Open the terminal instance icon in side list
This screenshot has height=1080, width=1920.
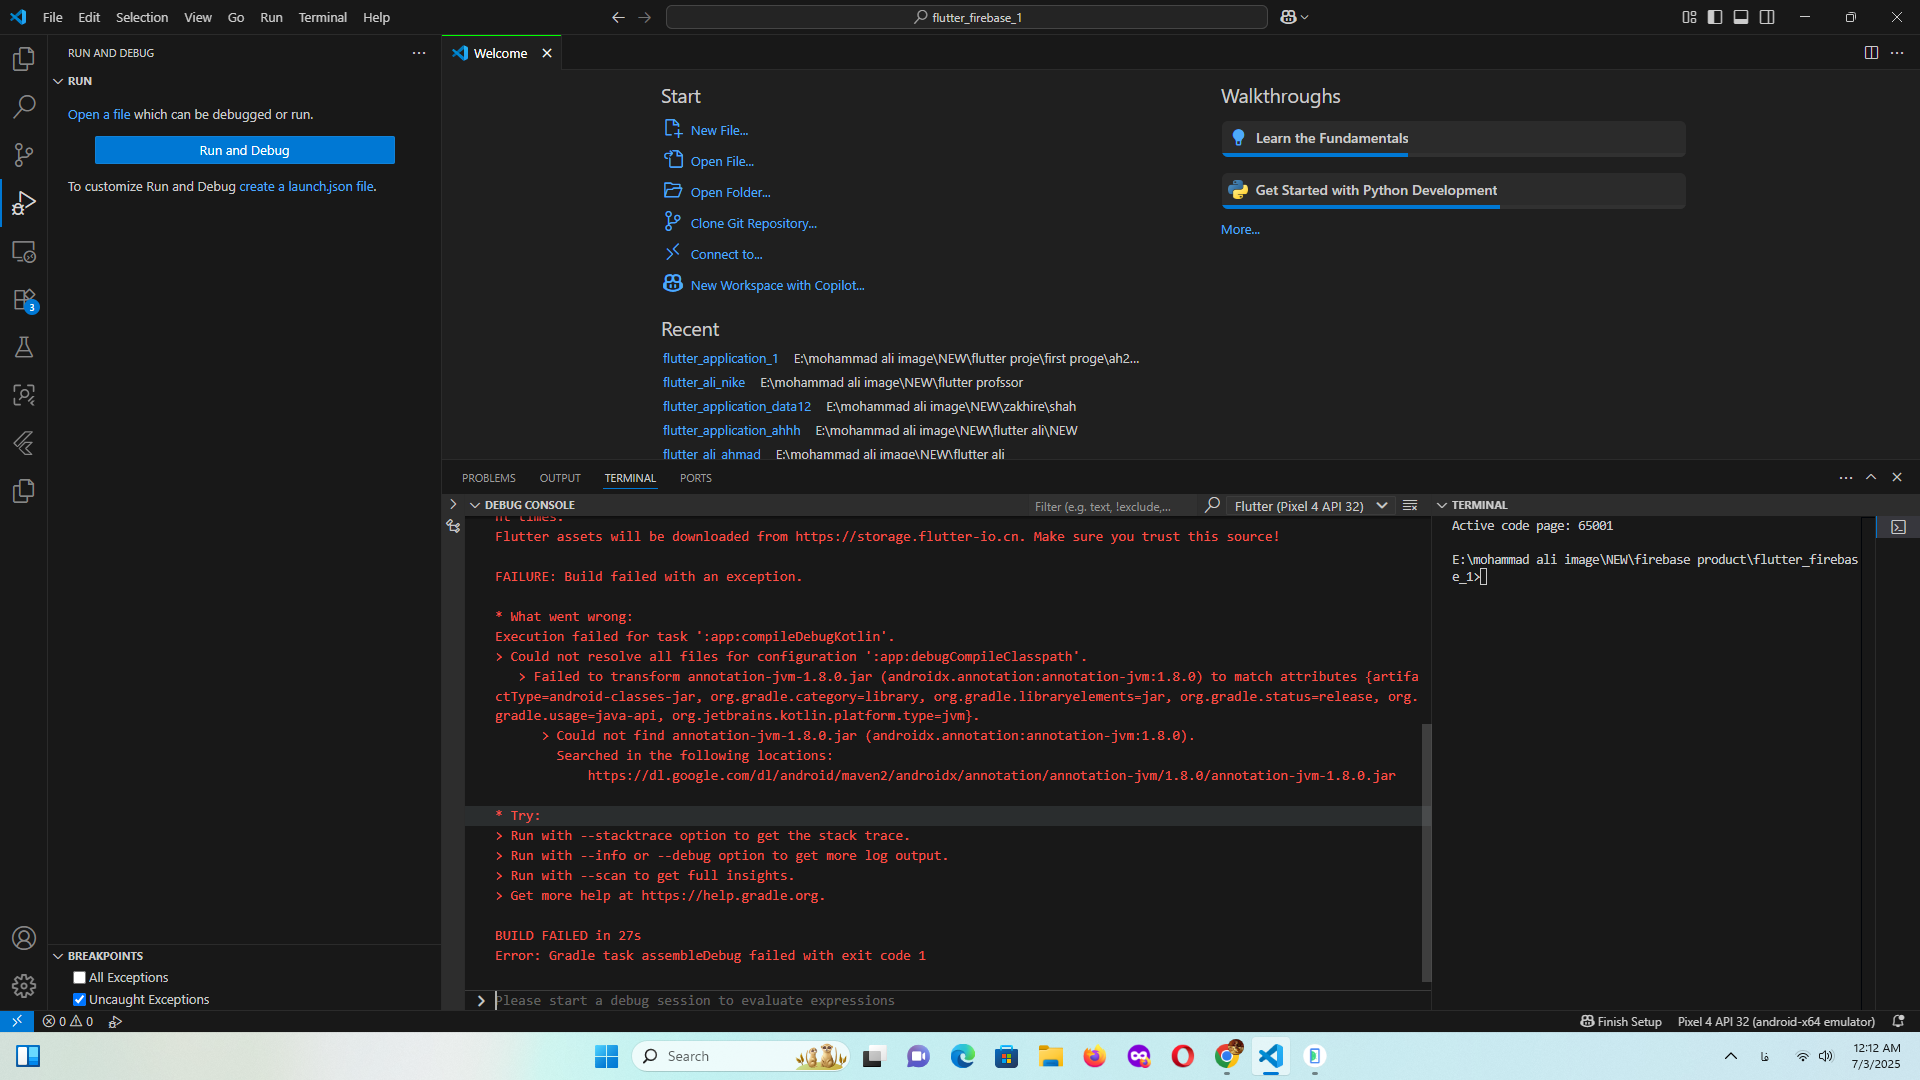pyautogui.click(x=1898, y=527)
